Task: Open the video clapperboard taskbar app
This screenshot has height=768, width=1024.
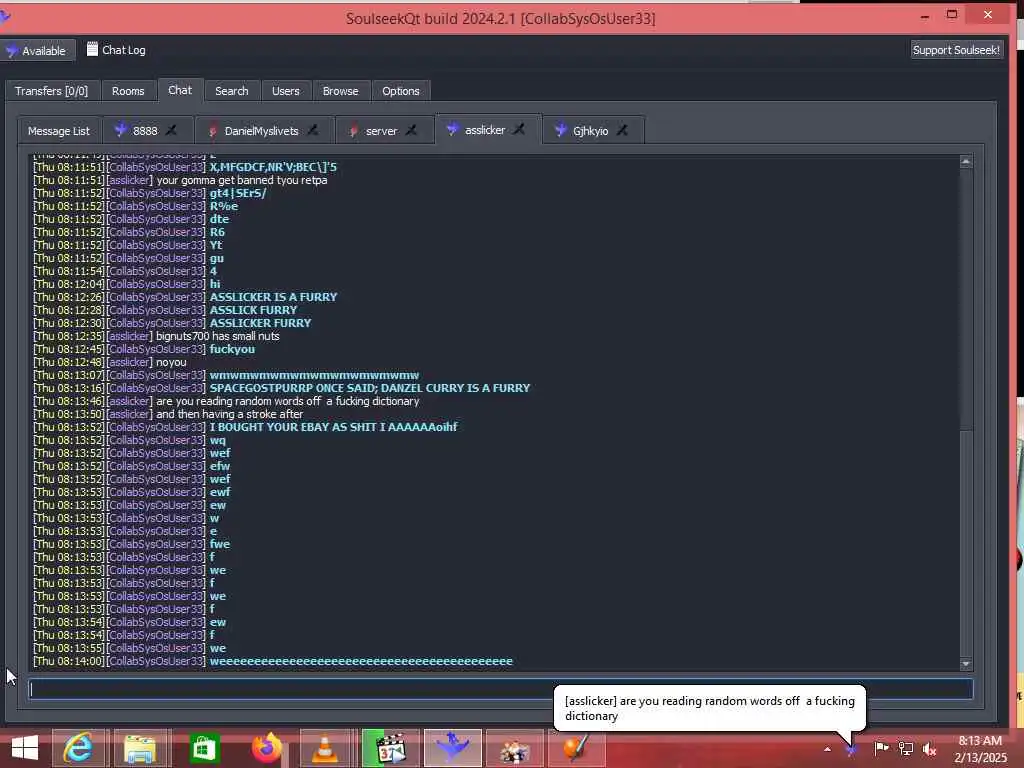Action: pyautogui.click(x=391, y=748)
